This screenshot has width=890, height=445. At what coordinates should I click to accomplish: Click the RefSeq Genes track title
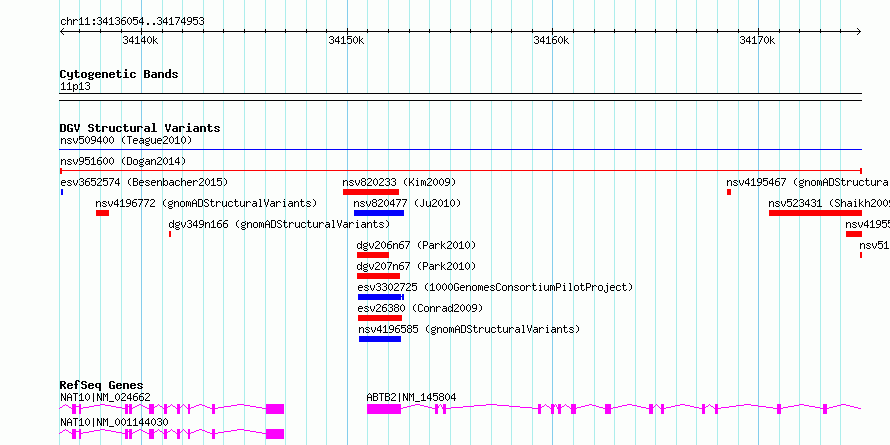(x=102, y=385)
